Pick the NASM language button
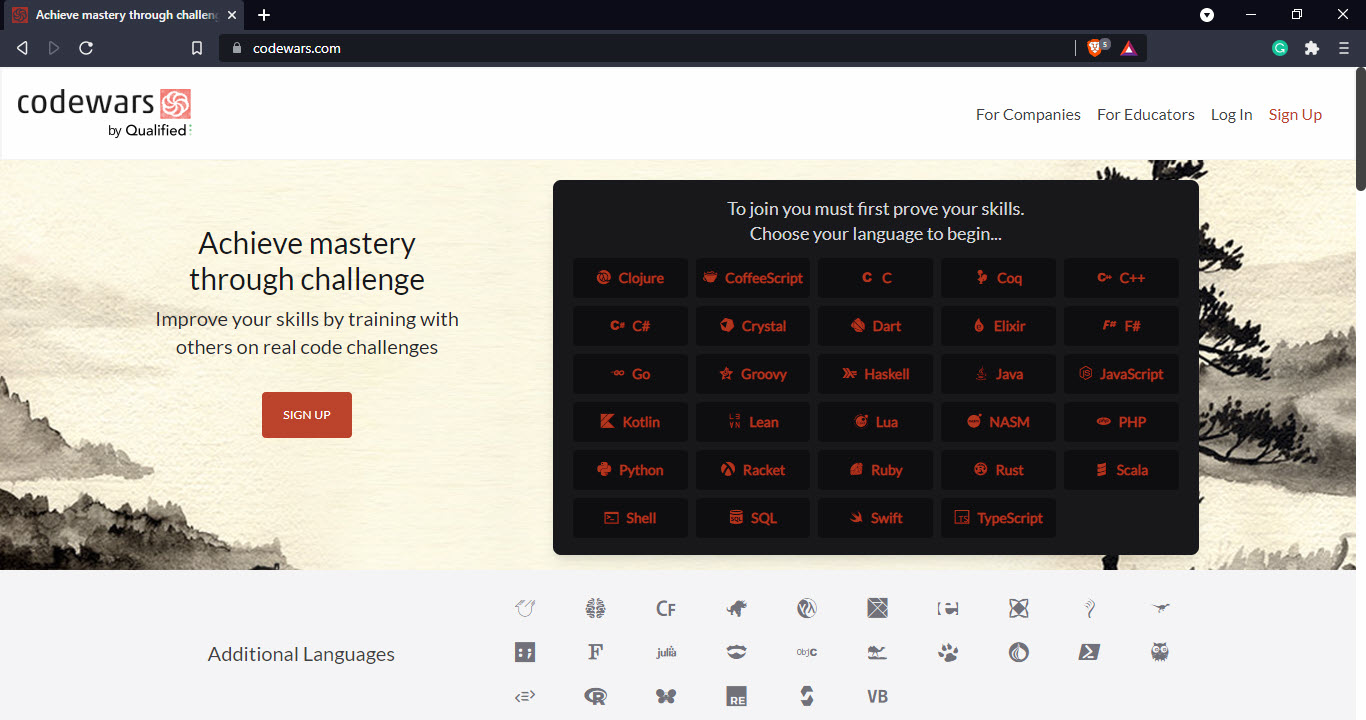This screenshot has height=720, width=1366. tap(998, 422)
